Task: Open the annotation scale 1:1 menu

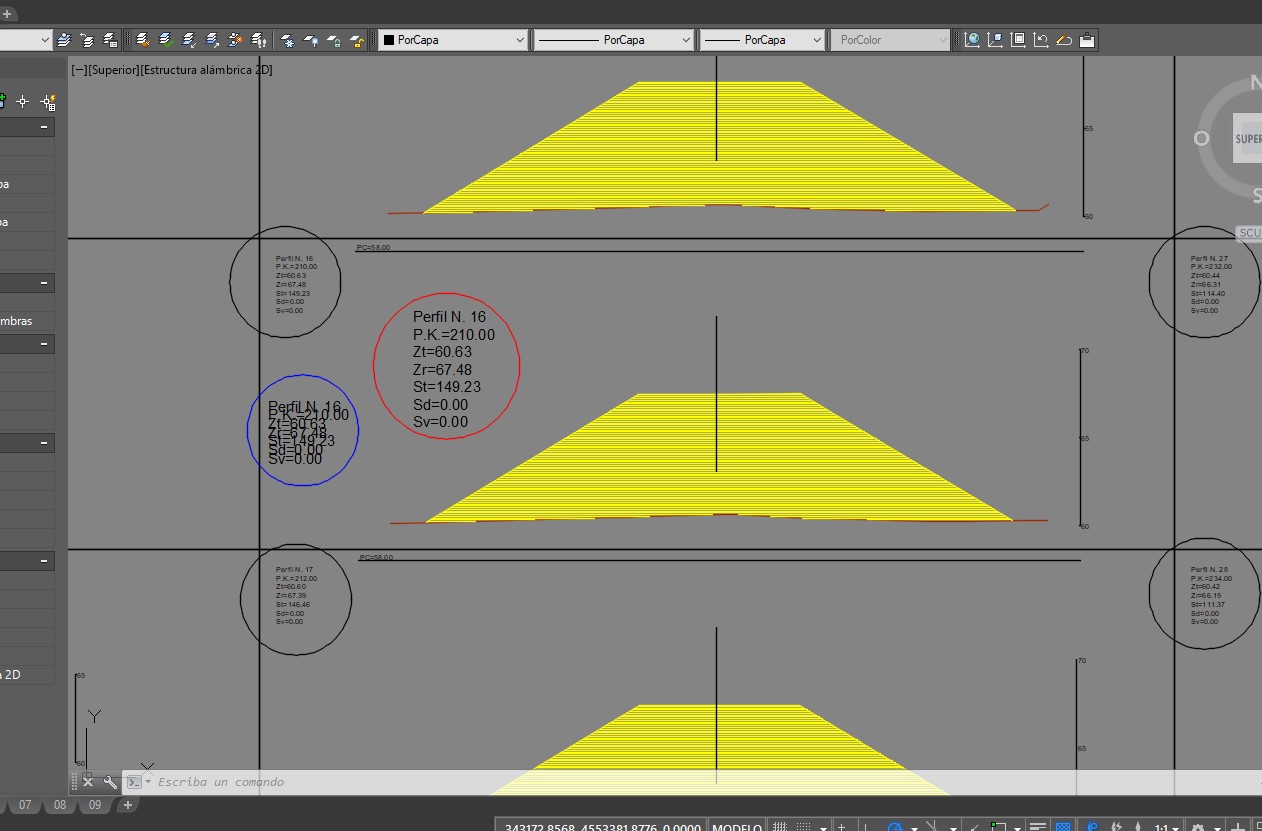Action: coord(1167,828)
